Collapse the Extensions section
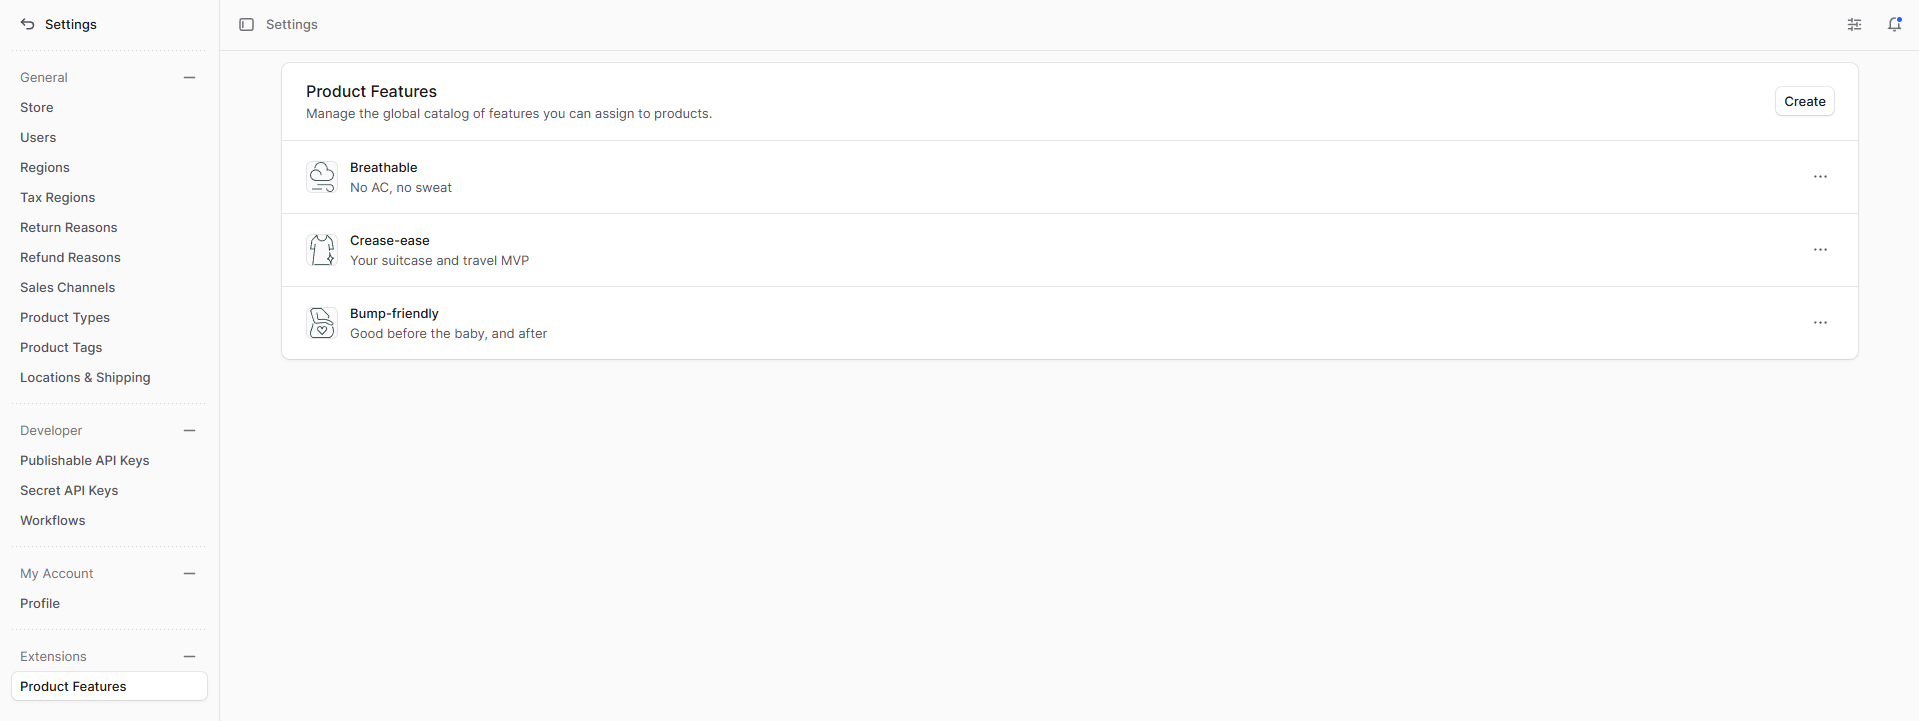This screenshot has height=721, width=1919. tap(190, 656)
